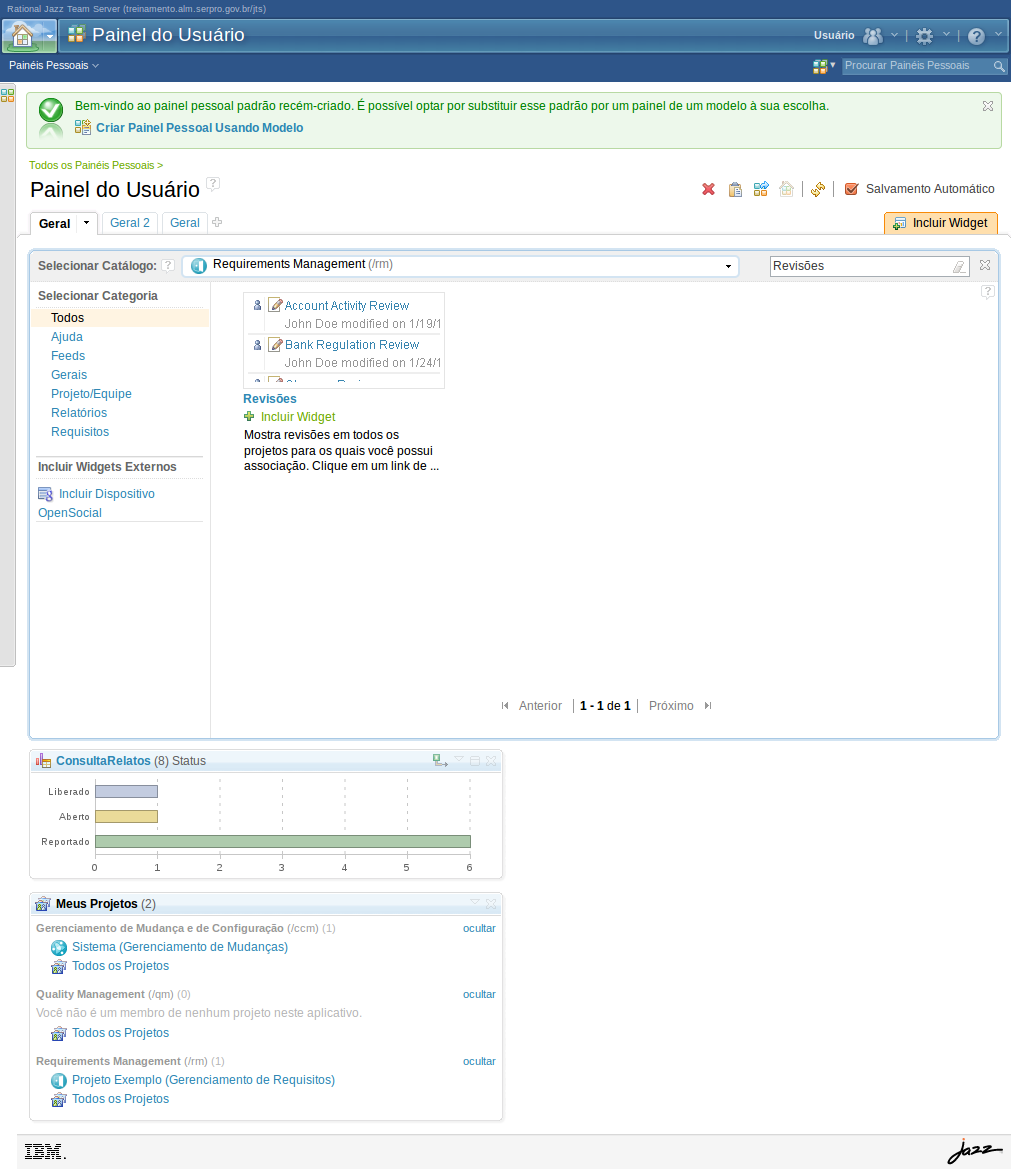Click the Procurar Painéis Pessoais search field
1011x1169 pixels.
(x=917, y=66)
